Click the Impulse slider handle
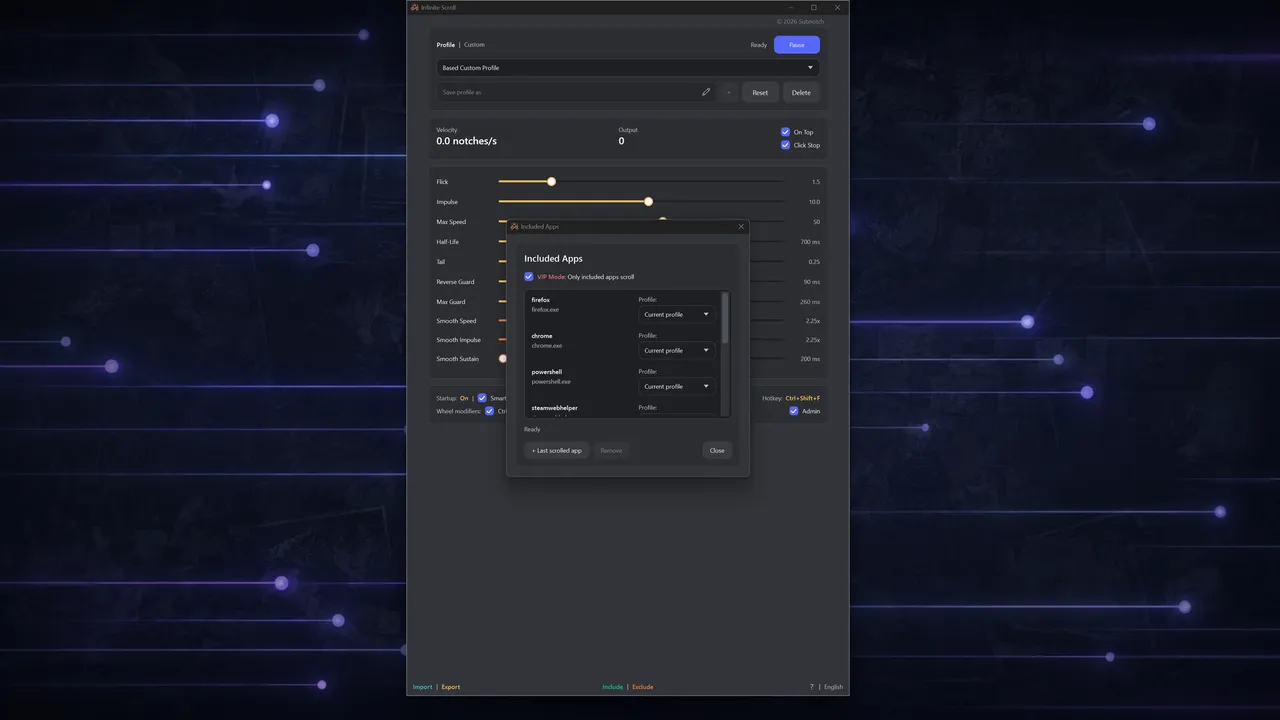 [x=648, y=201]
